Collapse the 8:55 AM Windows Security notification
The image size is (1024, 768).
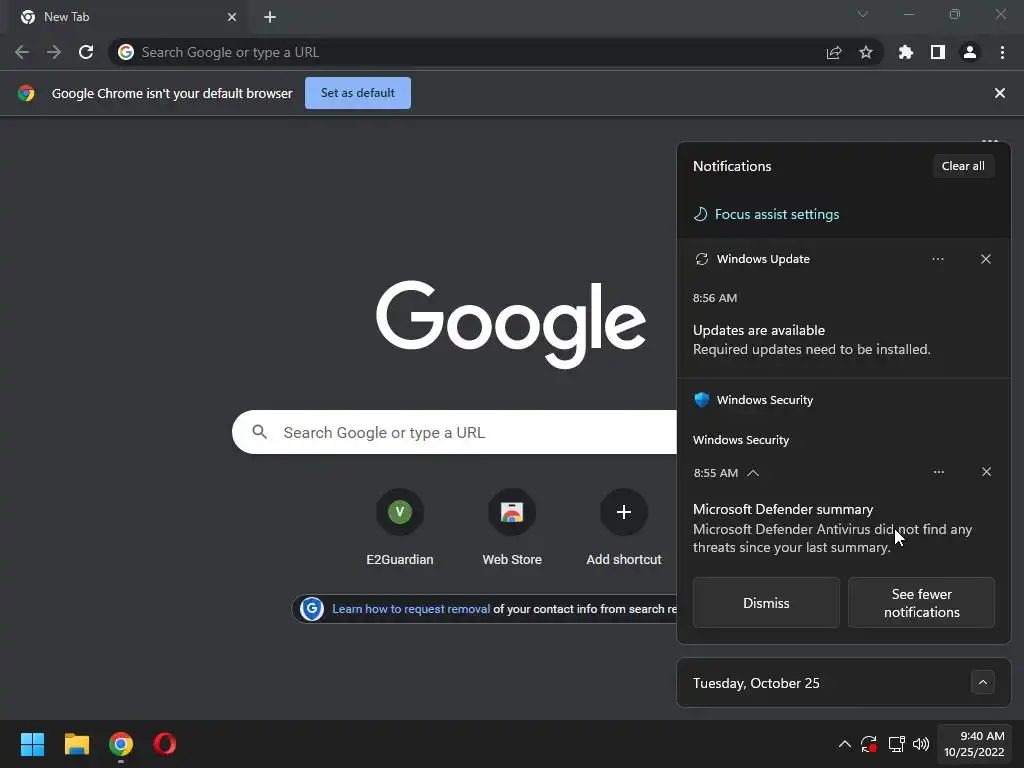(x=753, y=473)
